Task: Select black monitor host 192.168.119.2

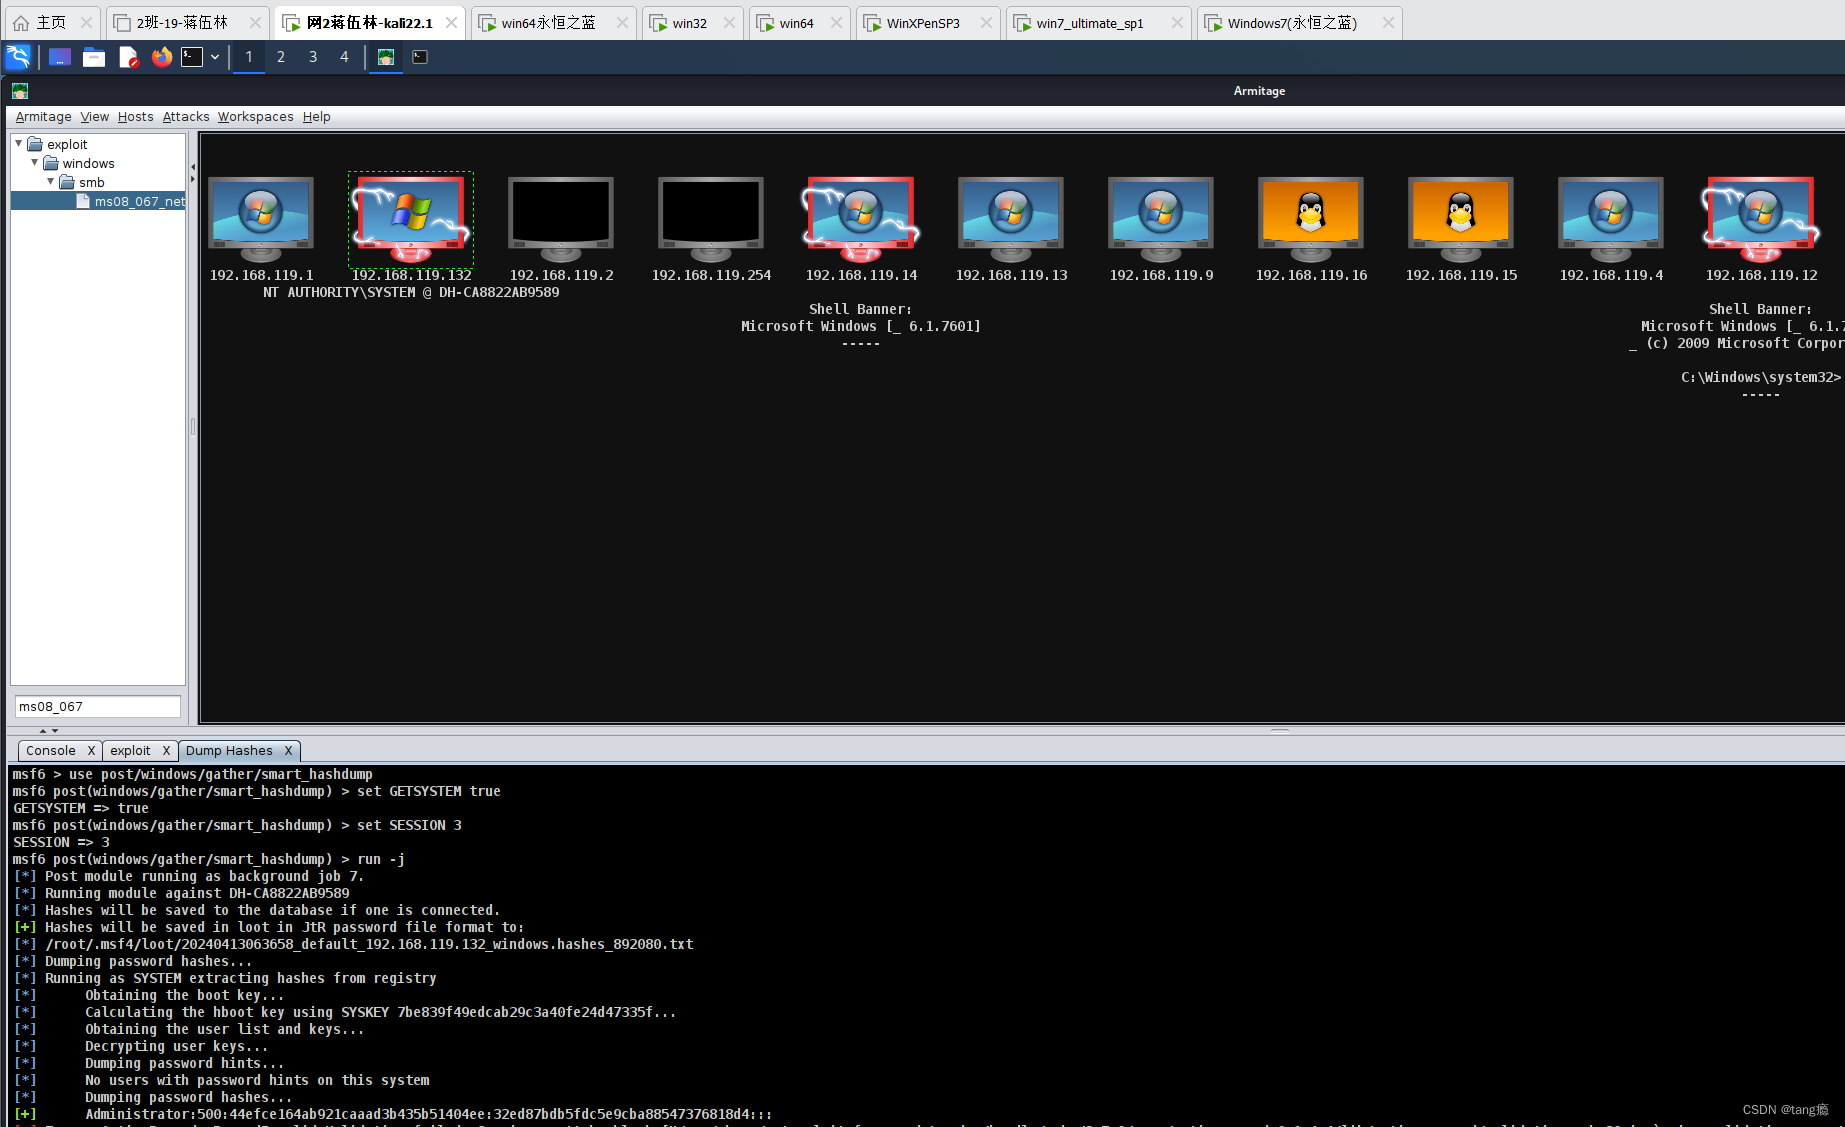Action: 561,219
